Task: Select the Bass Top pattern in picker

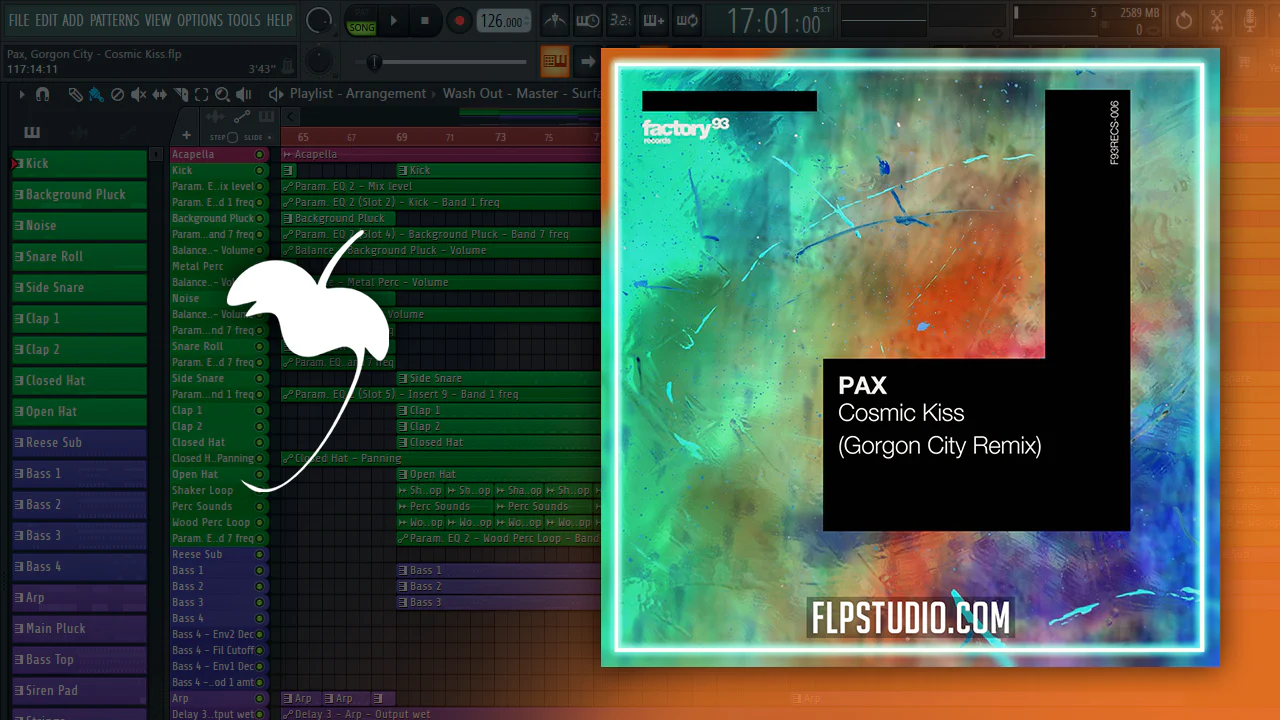Action: [x=79, y=660]
